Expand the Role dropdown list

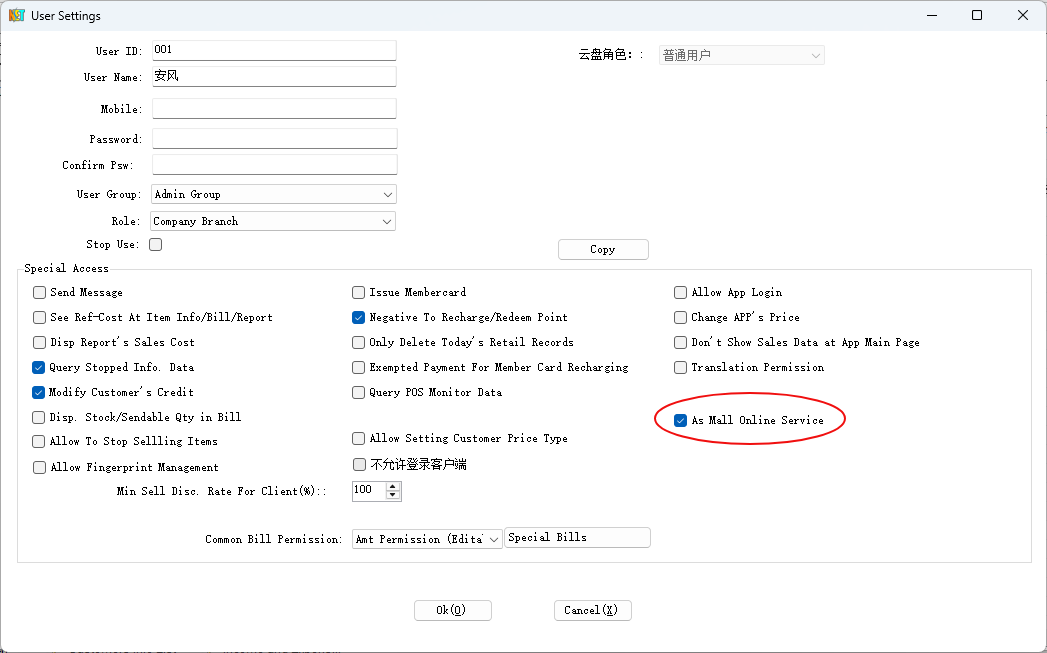[387, 221]
